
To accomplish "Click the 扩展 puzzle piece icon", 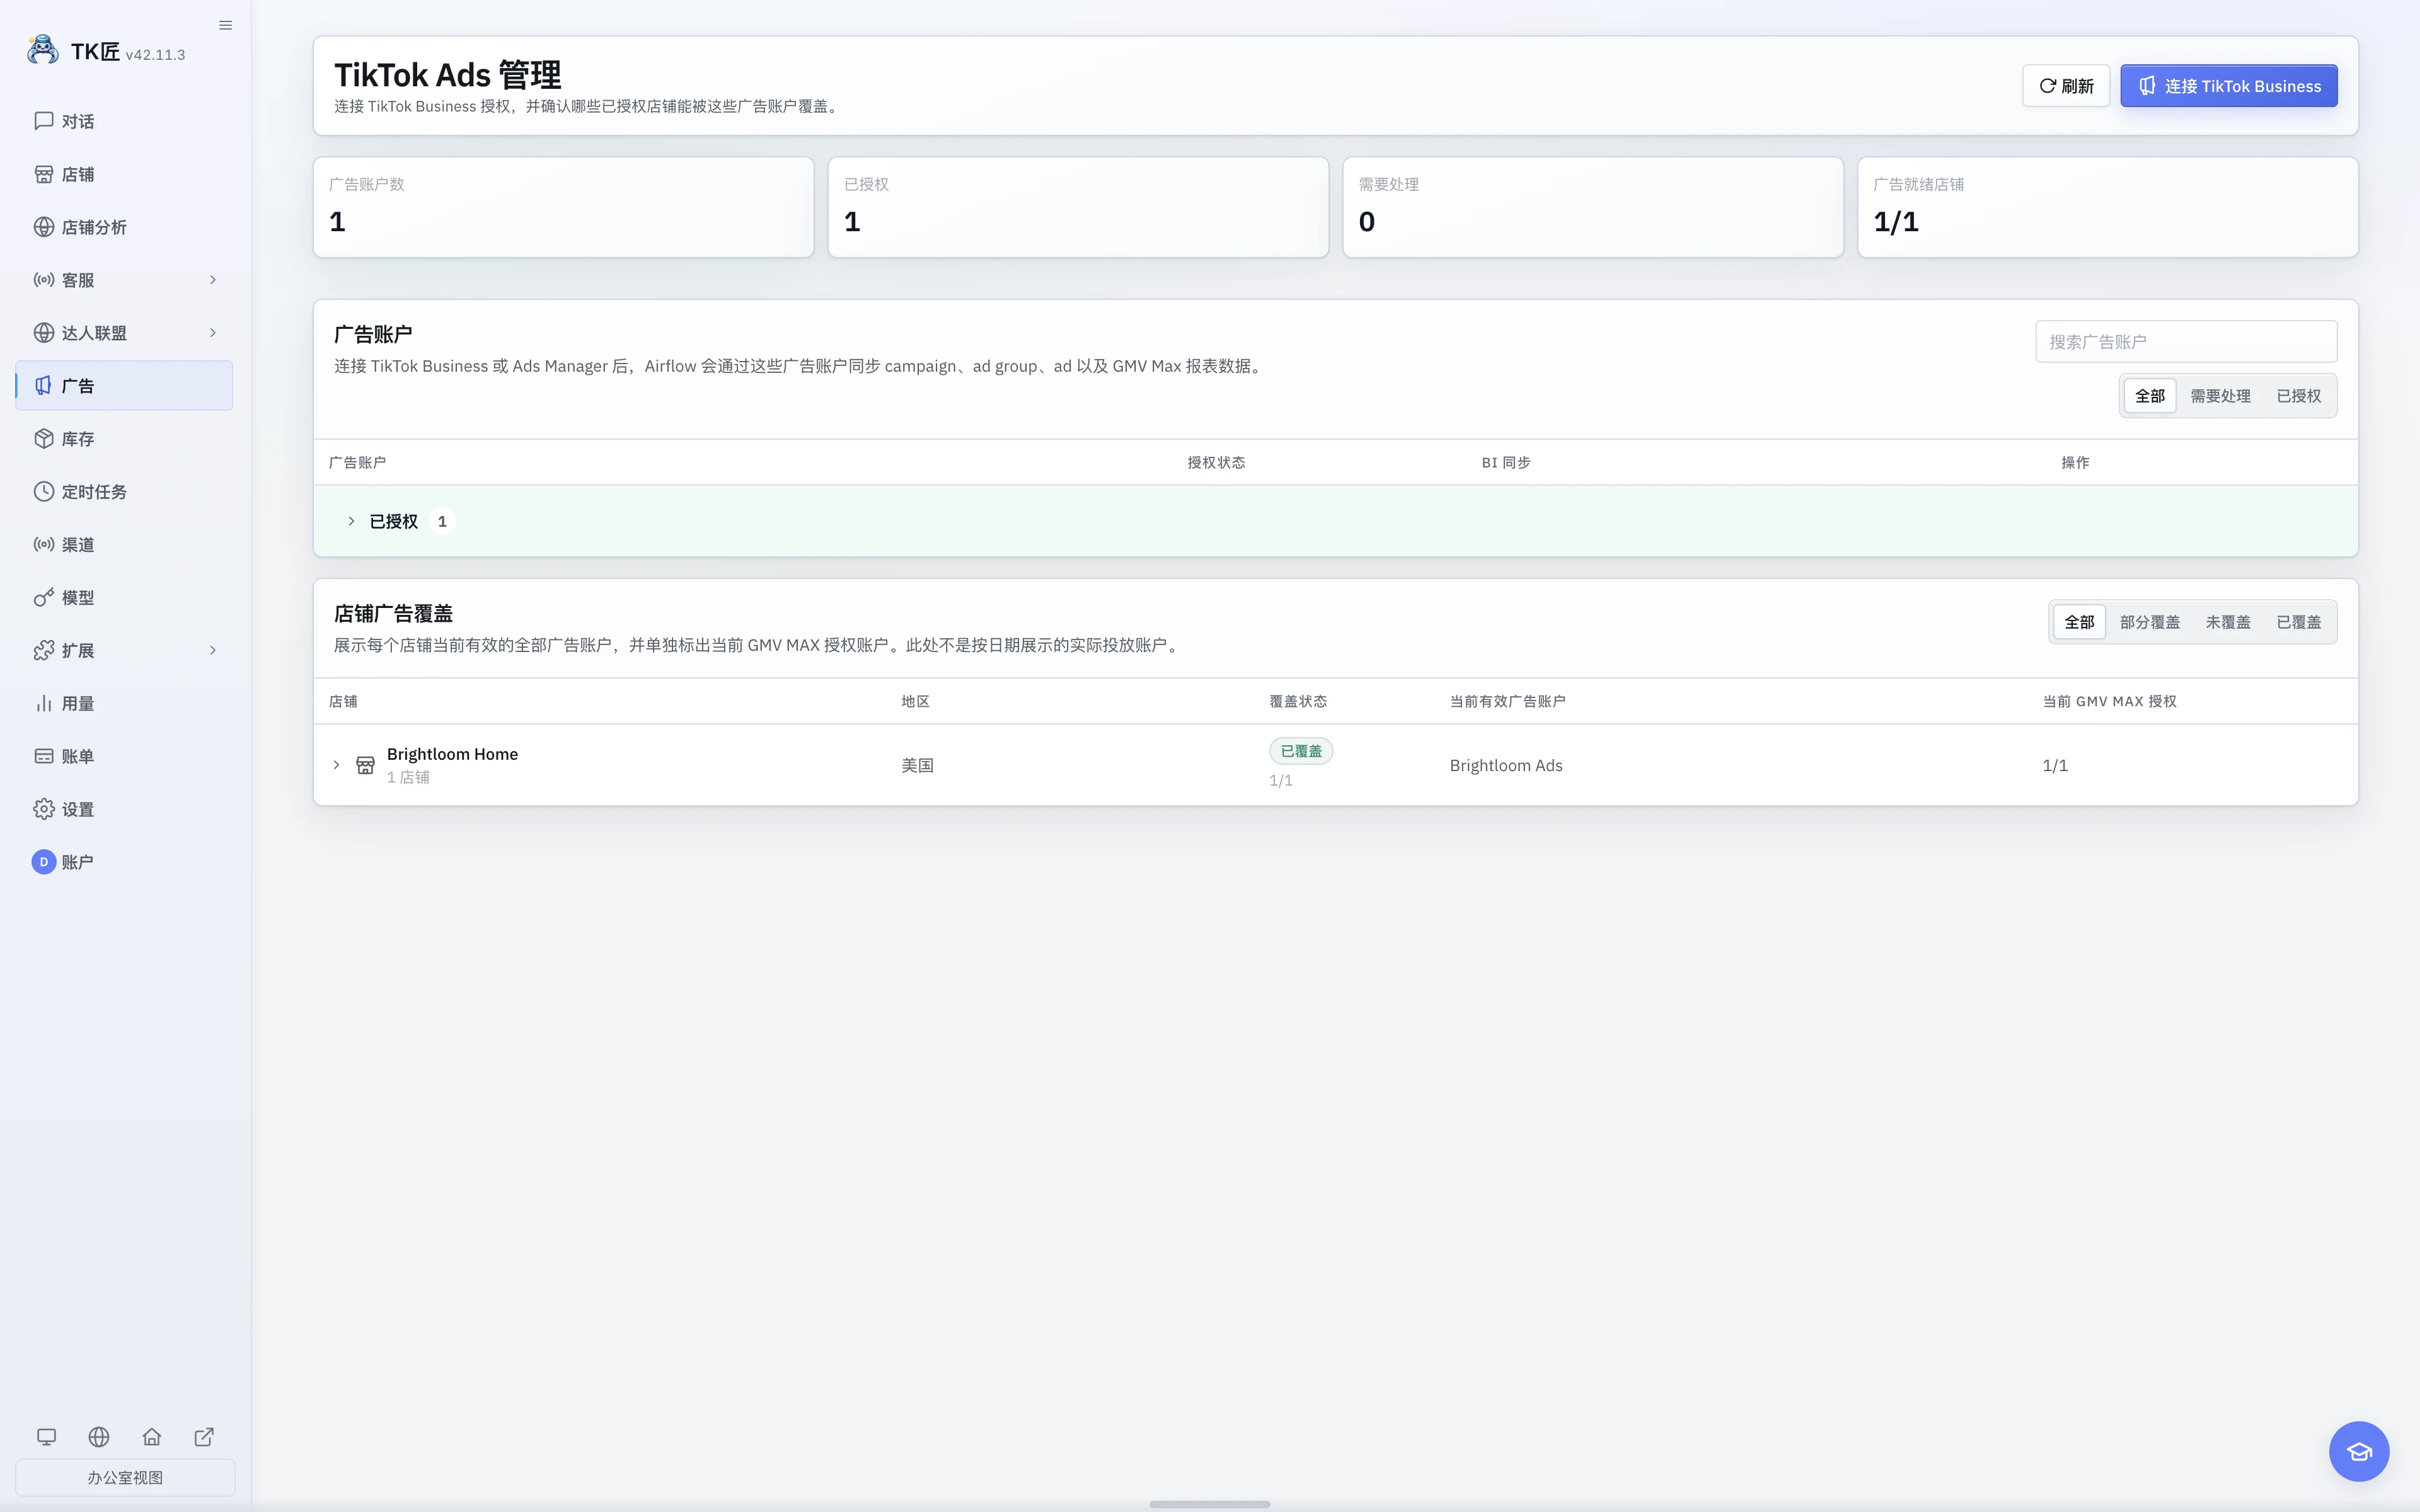I will pos(44,651).
